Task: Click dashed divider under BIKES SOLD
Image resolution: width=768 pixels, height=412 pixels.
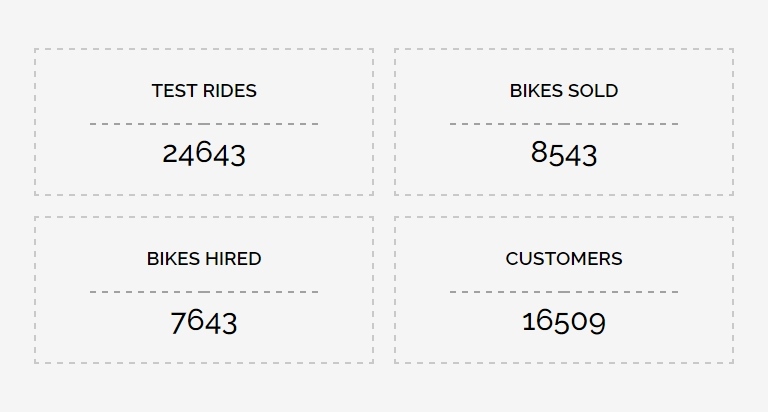Action: [564, 124]
